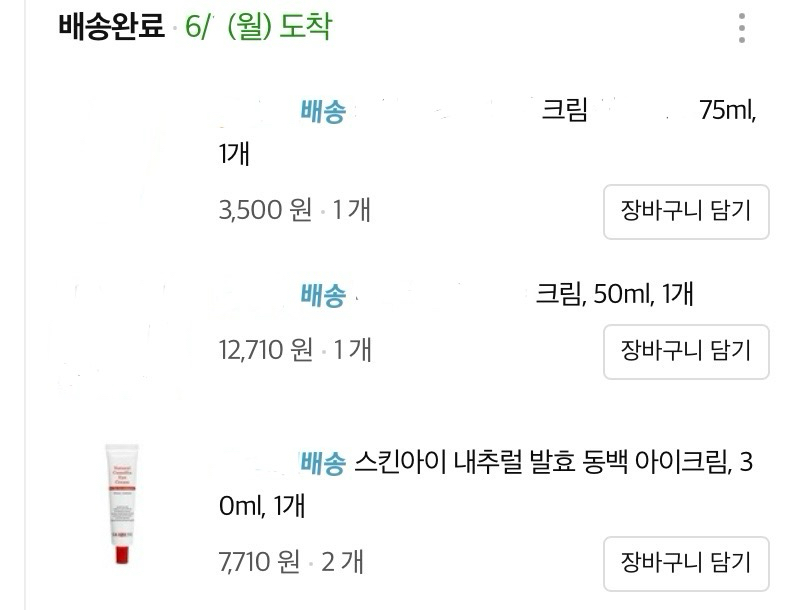
Task: Click 배송 badge beside 스킨아이 아이크림
Action: coord(322,463)
